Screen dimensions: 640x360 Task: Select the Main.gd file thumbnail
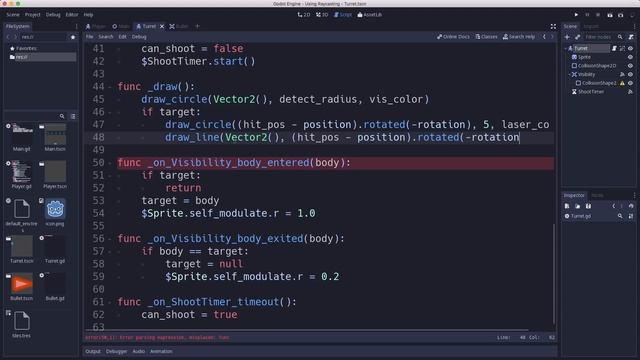(22, 138)
